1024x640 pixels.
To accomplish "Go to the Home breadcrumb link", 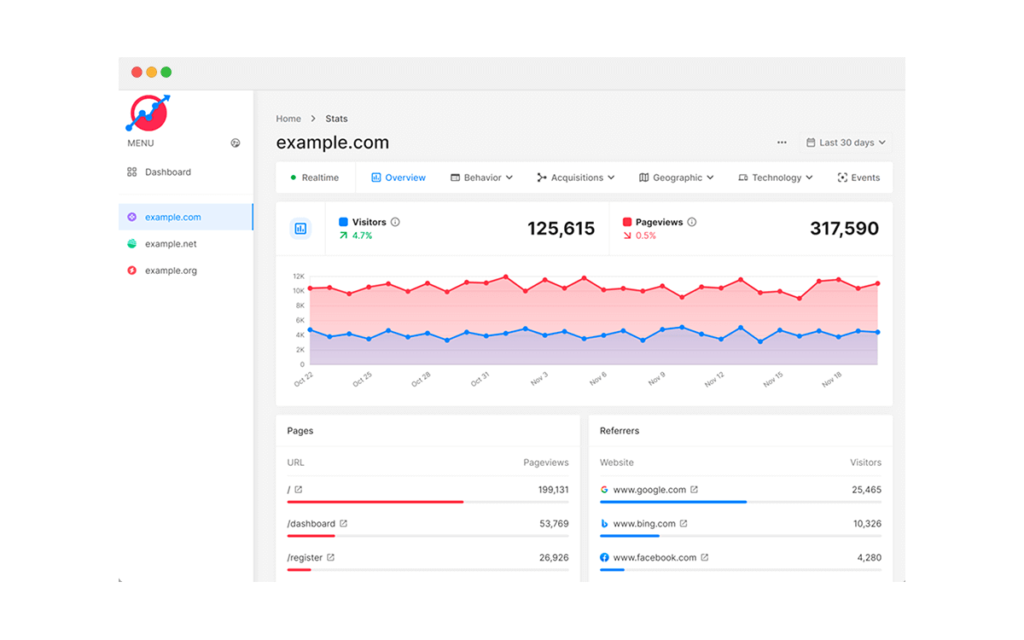I will [288, 118].
